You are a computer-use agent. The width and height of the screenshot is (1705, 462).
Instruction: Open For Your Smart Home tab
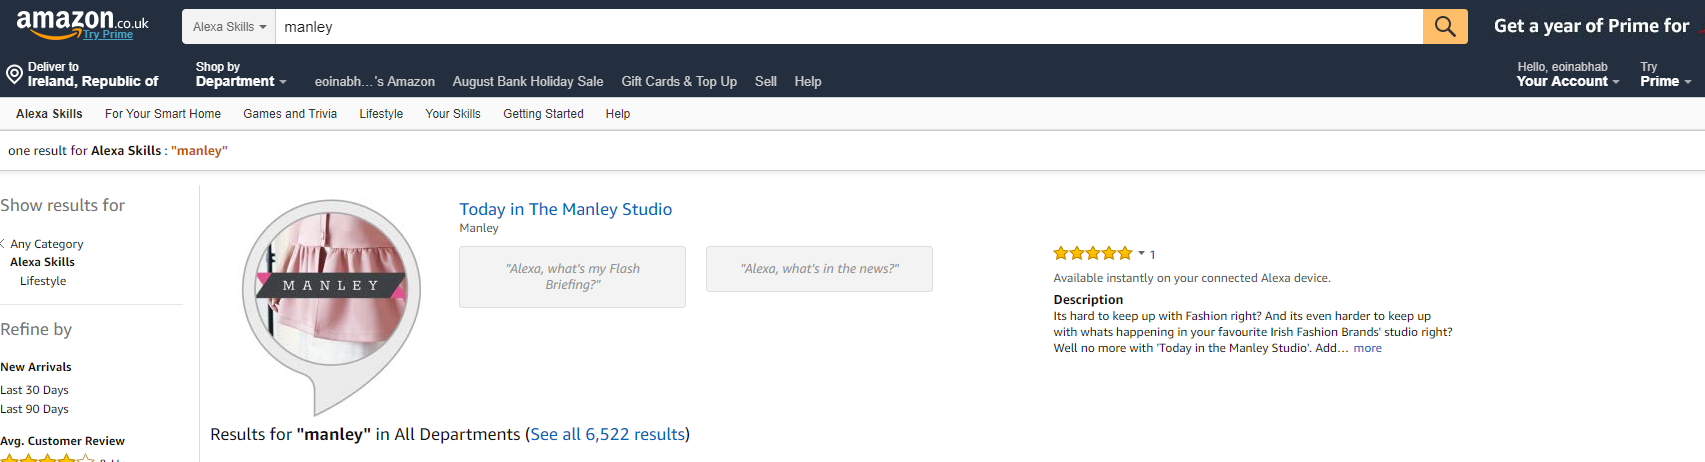[x=163, y=114]
